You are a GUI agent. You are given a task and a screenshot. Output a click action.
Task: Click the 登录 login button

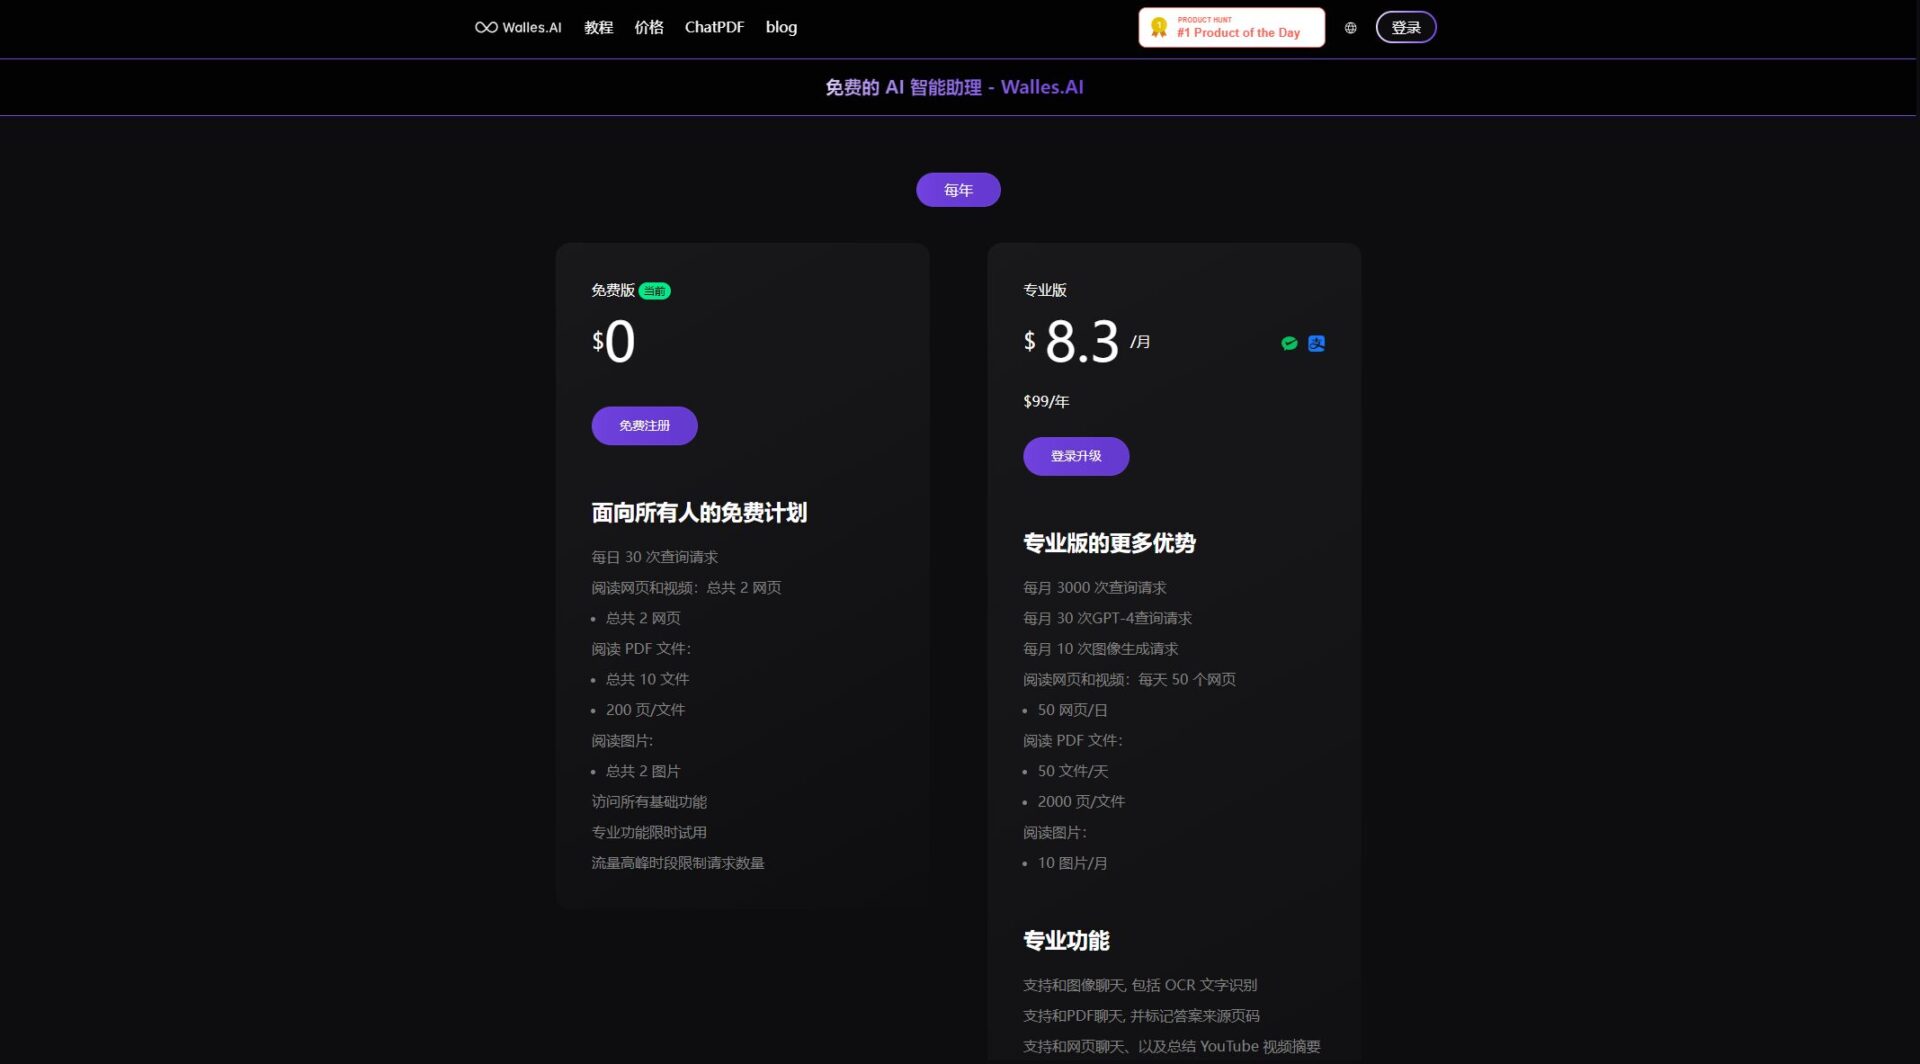pos(1406,27)
